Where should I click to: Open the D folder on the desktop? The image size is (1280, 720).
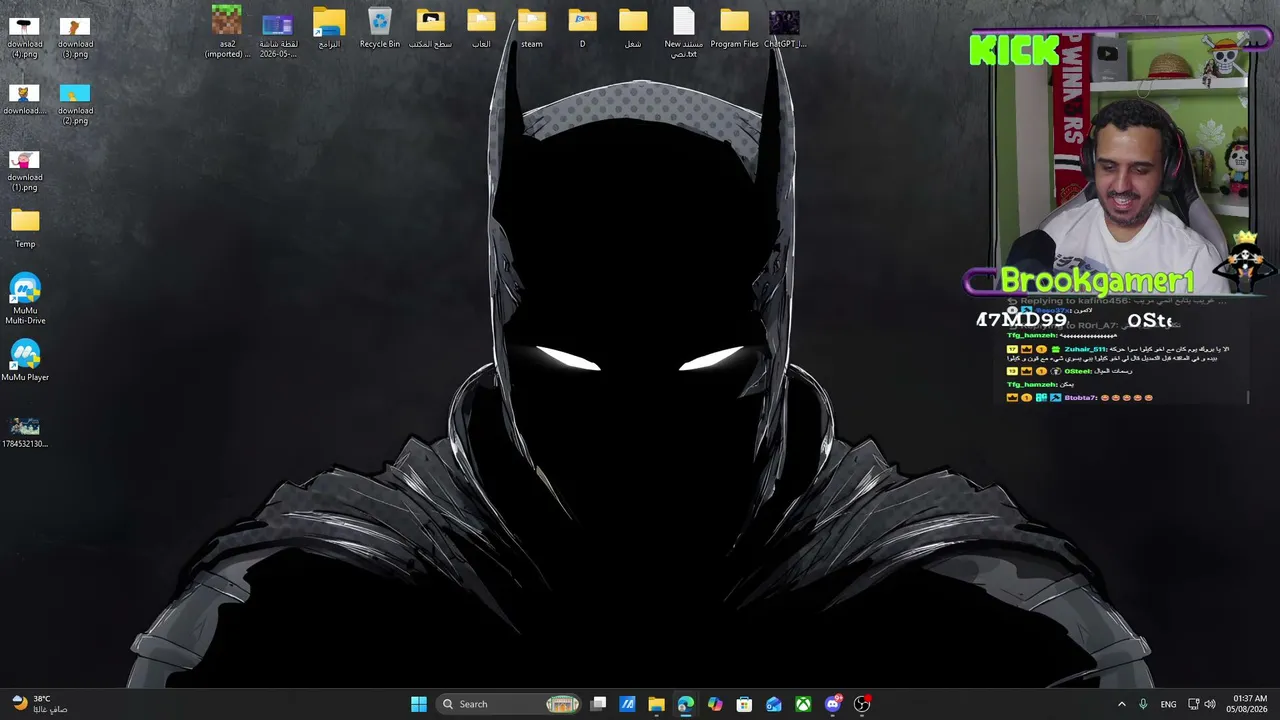[582, 28]
